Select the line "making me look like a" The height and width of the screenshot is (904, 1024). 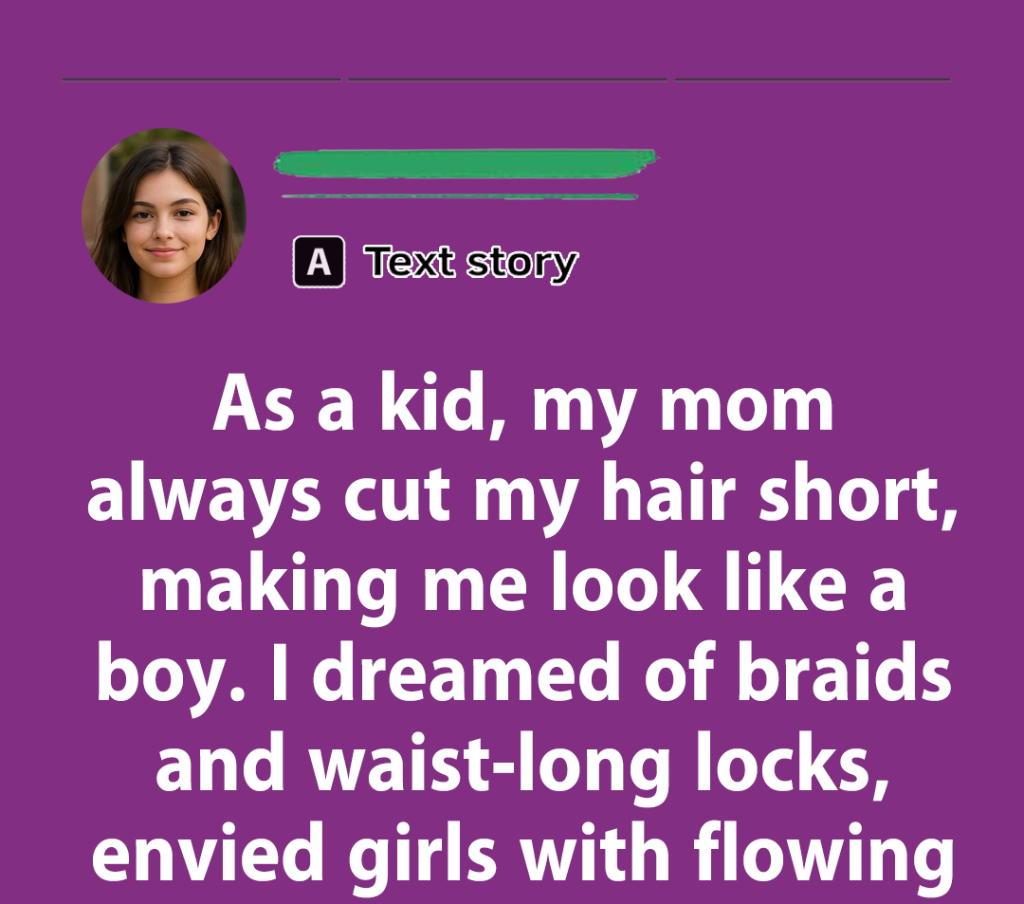[x=523, y=587]
